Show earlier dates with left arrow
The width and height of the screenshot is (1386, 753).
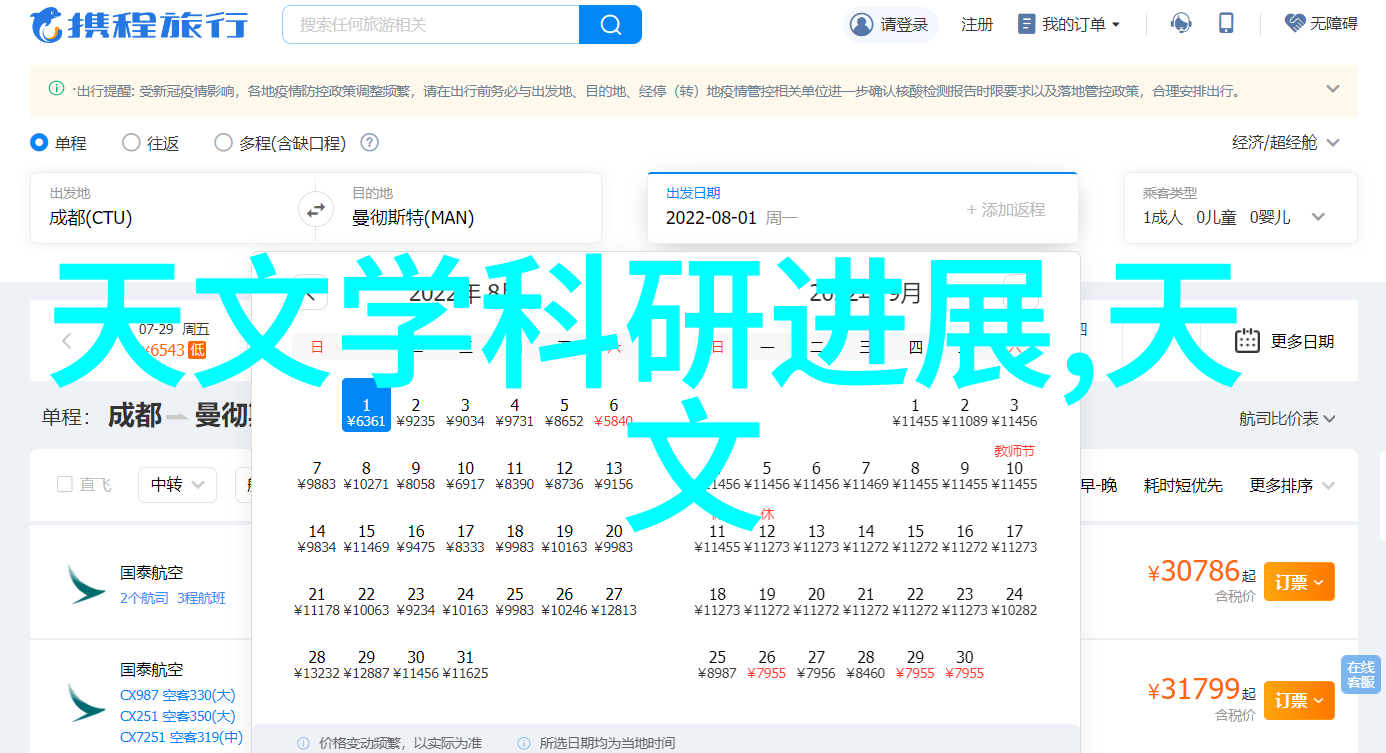[67, 341]
